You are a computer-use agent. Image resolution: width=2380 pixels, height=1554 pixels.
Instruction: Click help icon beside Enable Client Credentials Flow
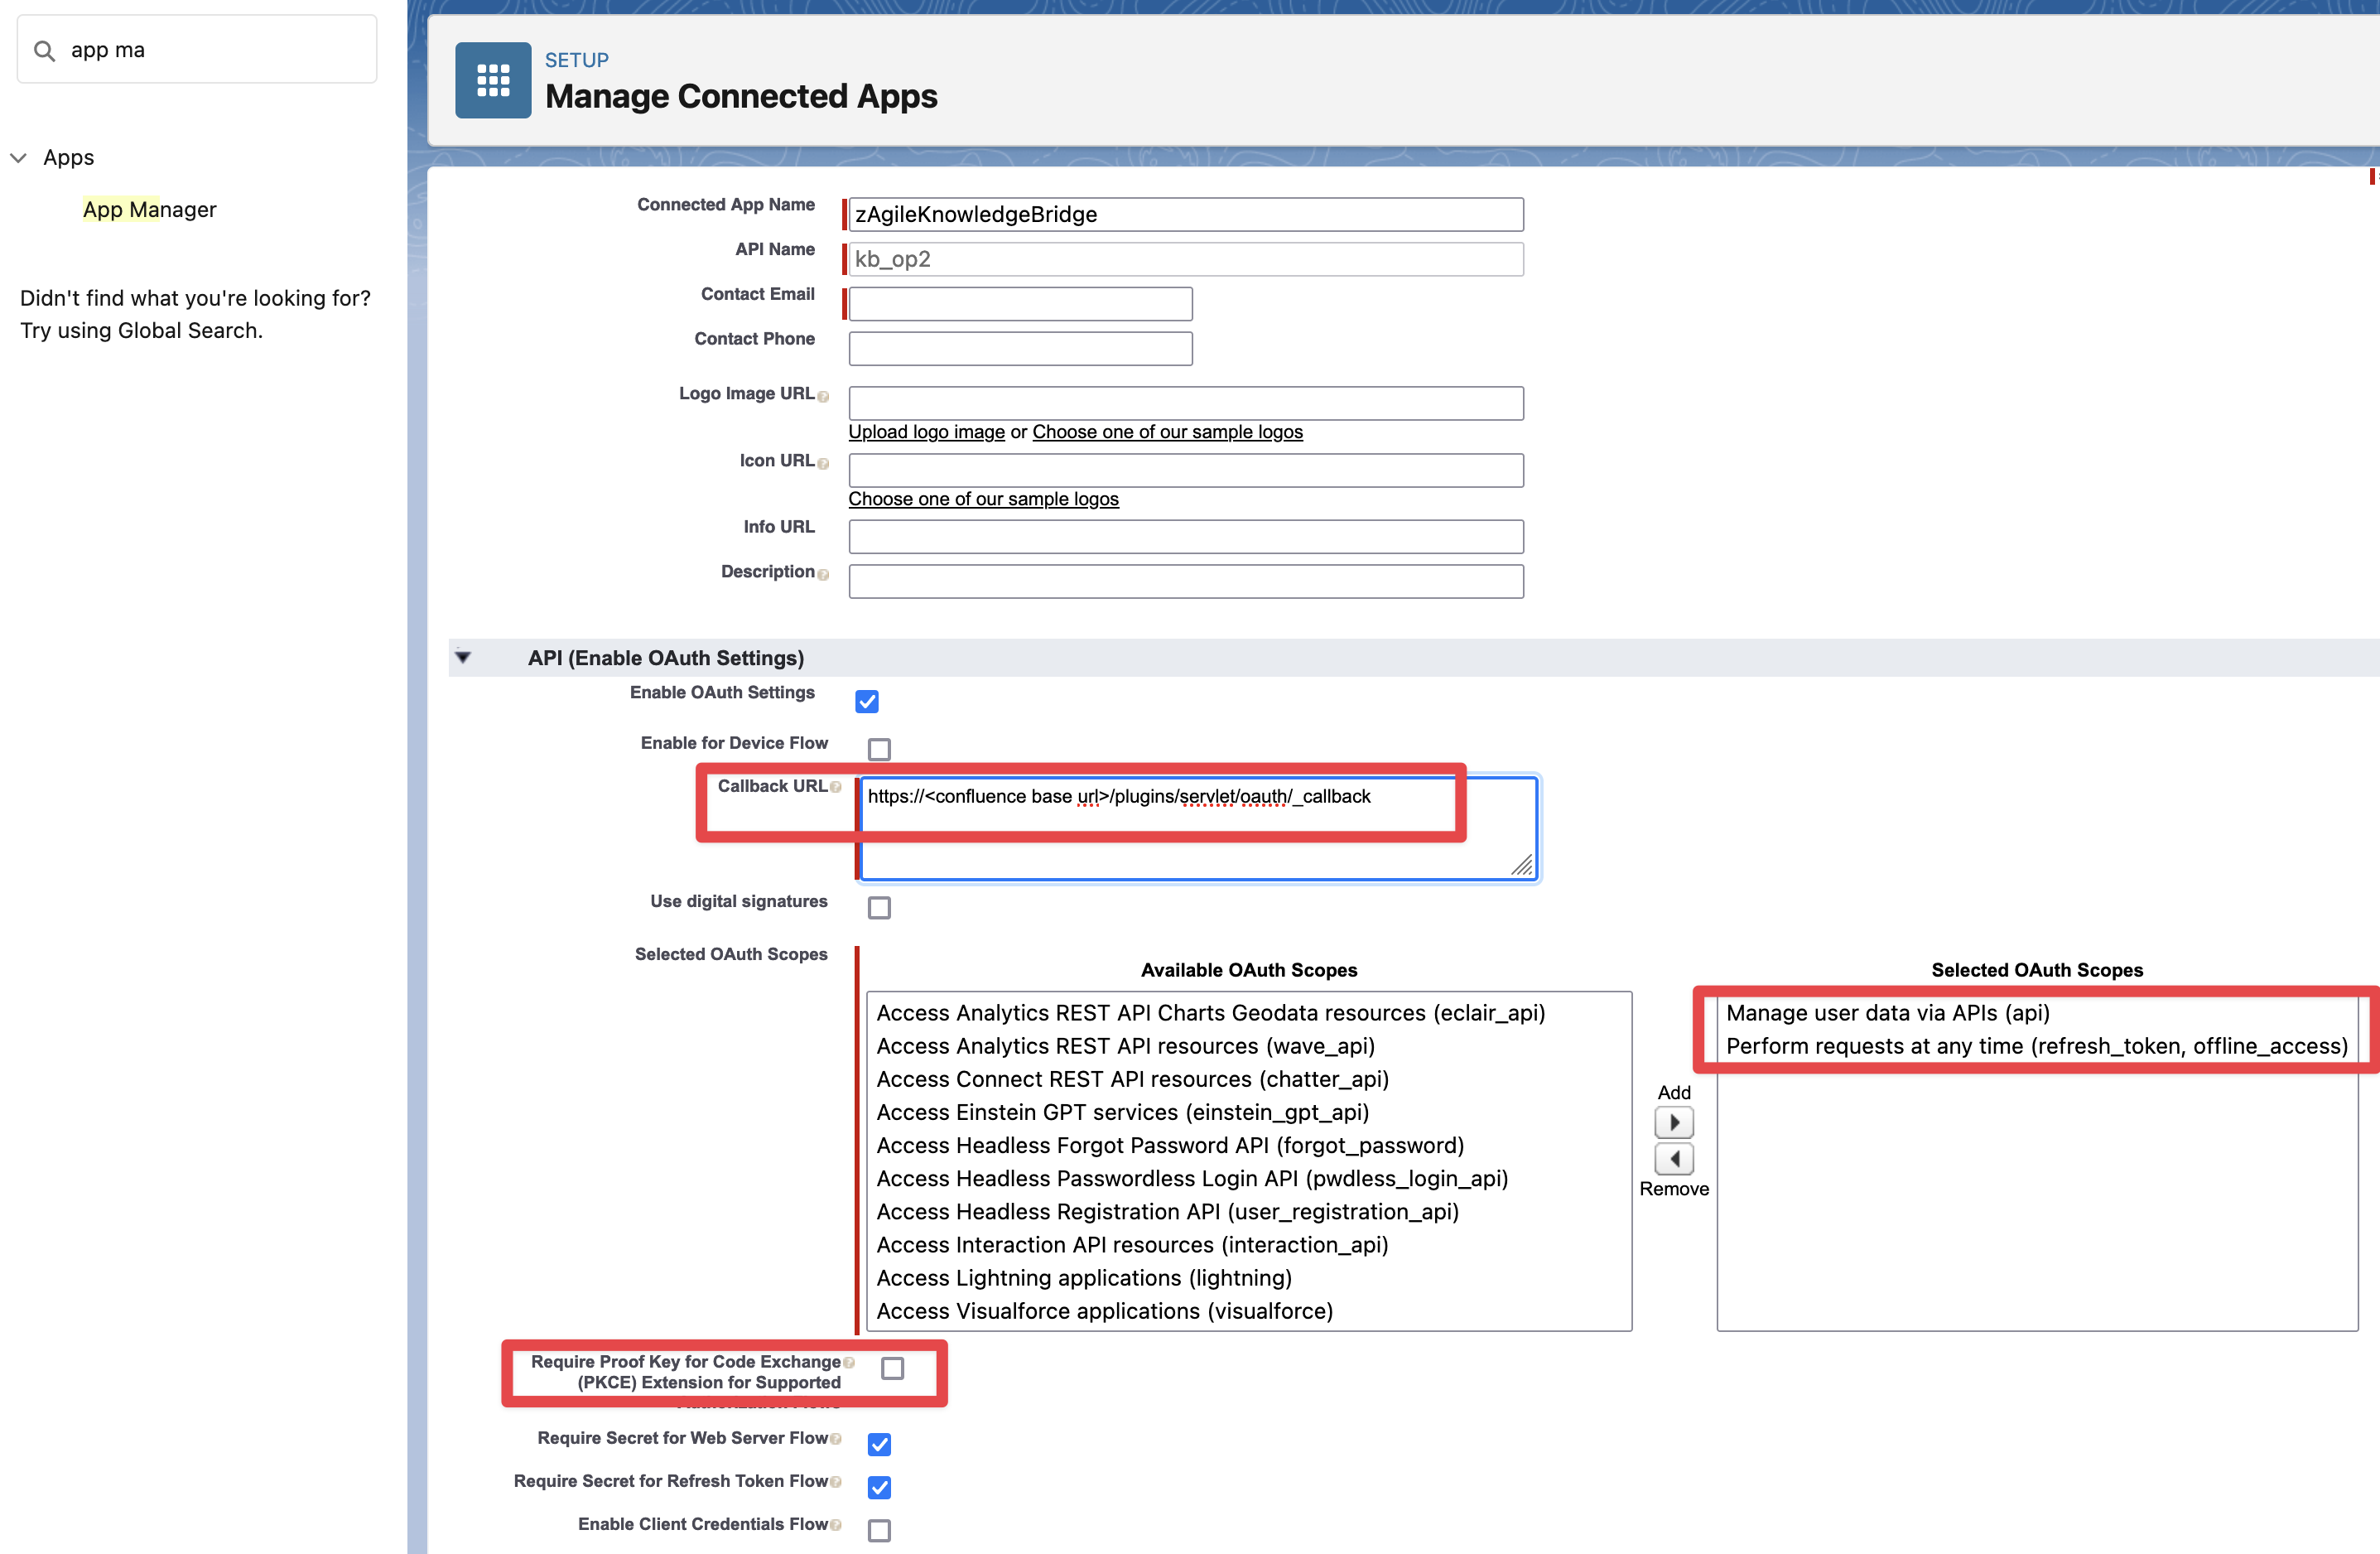tap(836, 1526)
